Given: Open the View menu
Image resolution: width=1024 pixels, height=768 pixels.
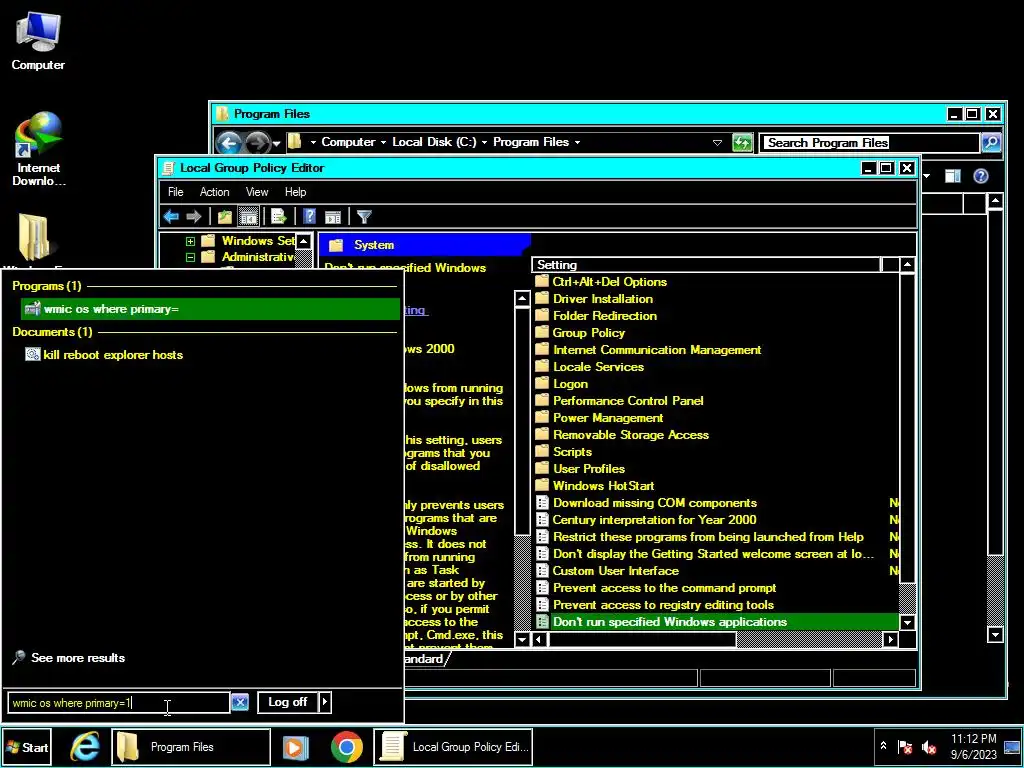Looking at the screenshot, I should click(x=257, y=192).
